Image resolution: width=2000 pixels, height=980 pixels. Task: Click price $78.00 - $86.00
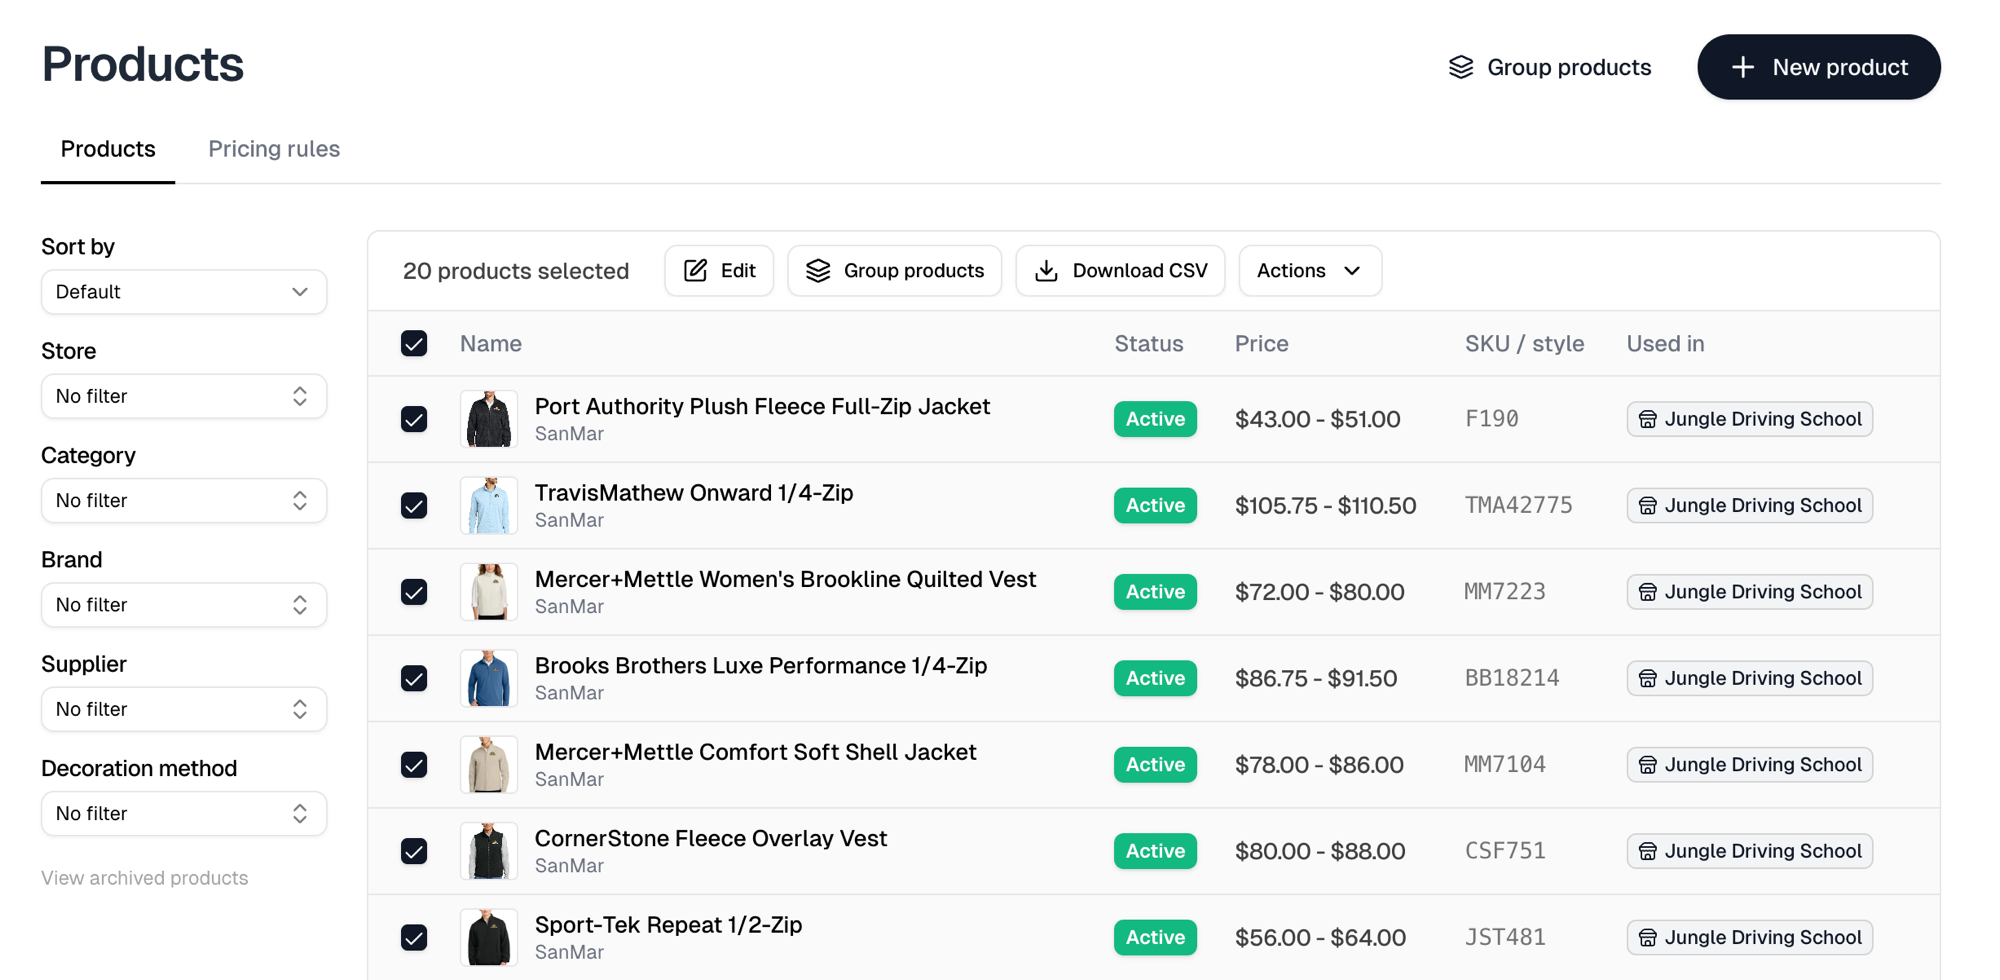1319,765
